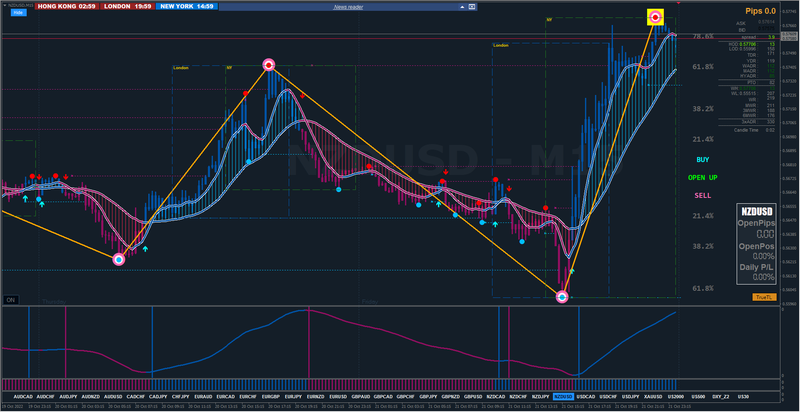Image resolution: width=800 pixels, height=412 pixels.
Task: Switch chart to EURUSD symbol
Action: tap(338, 397)
